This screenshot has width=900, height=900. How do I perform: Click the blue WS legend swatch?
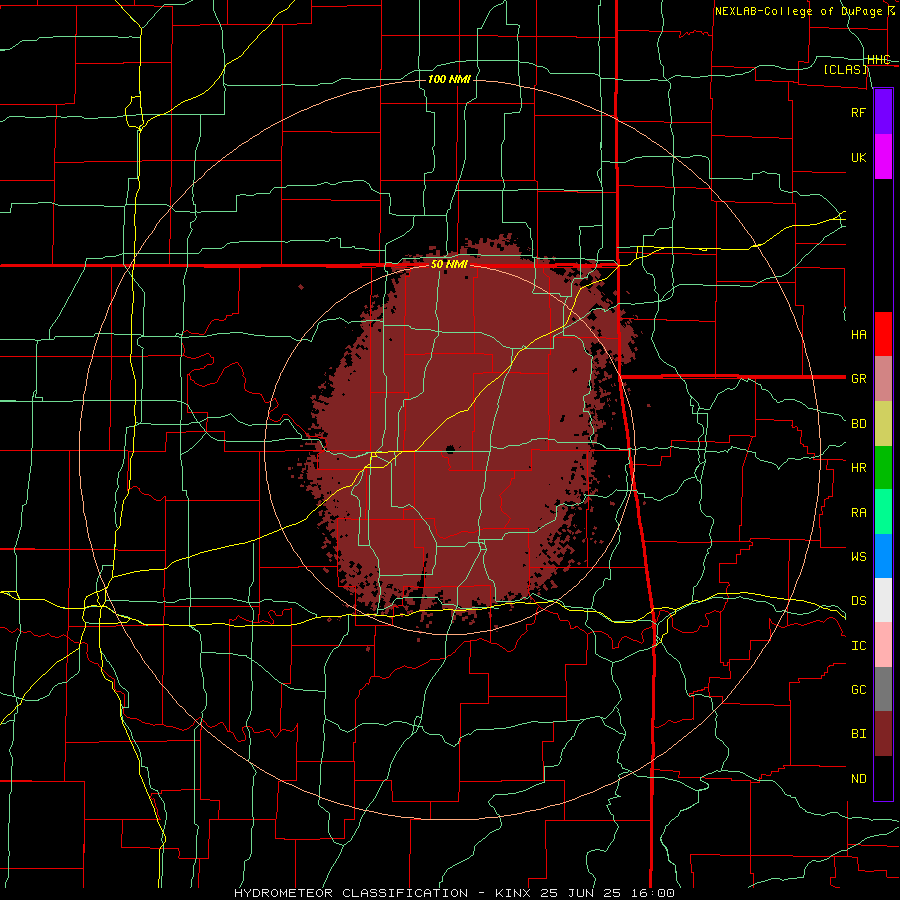tap(883, 556)
